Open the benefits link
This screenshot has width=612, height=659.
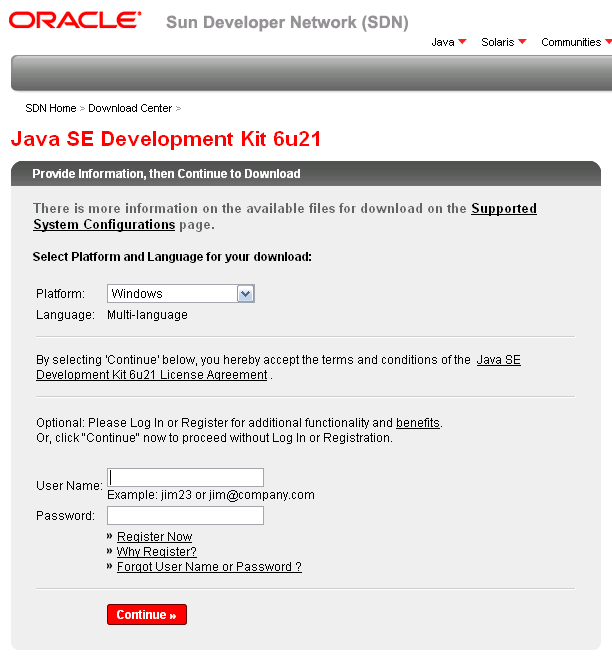[418, 422]
